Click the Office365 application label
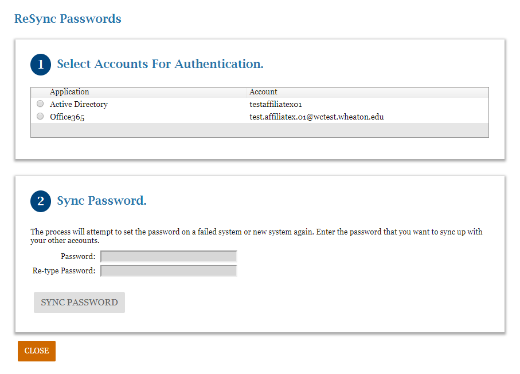 point(67,117)
